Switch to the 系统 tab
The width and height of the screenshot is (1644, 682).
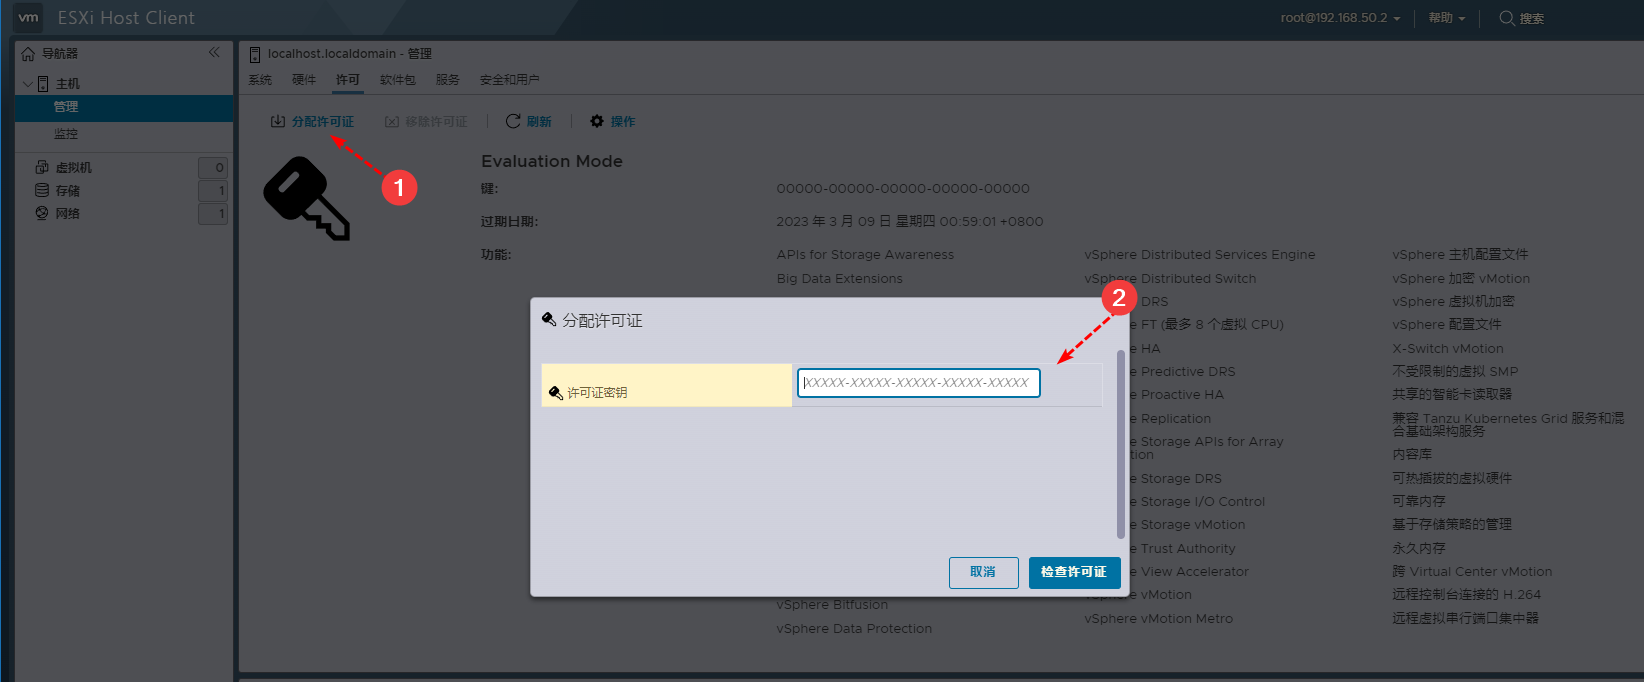[x=260, y=80]
